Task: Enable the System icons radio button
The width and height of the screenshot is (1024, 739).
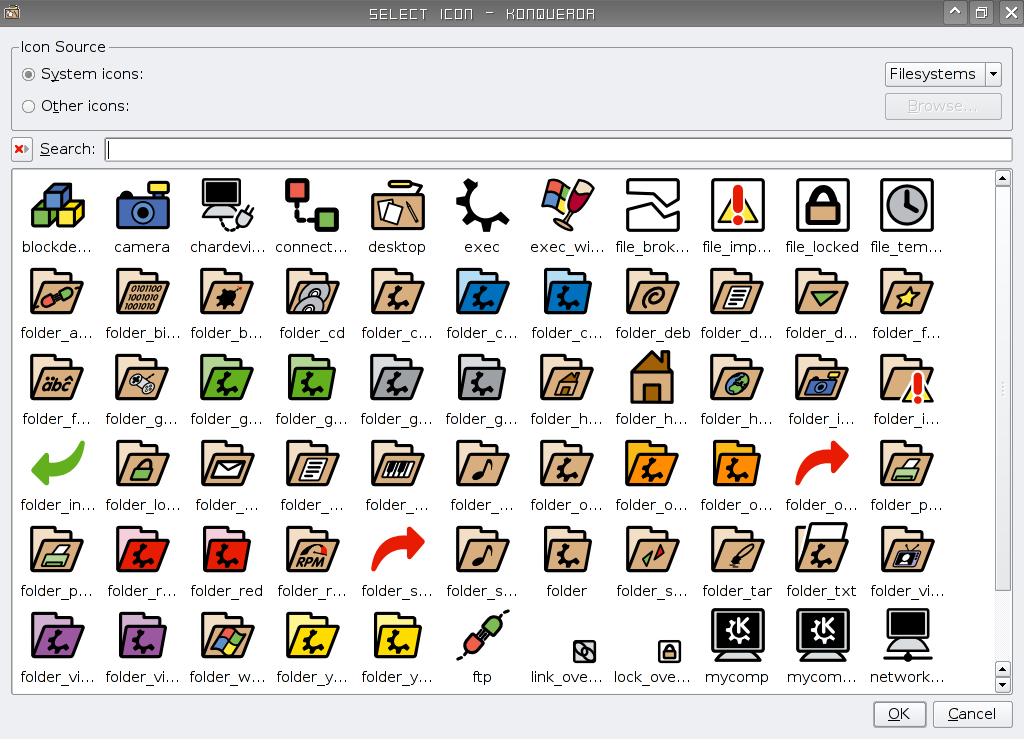Action: pyautogui.click(x=28, y=74)
